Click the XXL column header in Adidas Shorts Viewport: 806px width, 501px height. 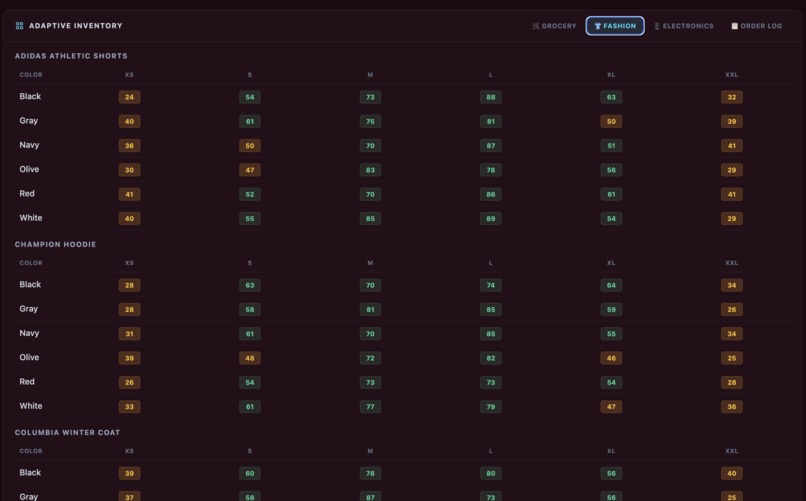coord(731,75)
